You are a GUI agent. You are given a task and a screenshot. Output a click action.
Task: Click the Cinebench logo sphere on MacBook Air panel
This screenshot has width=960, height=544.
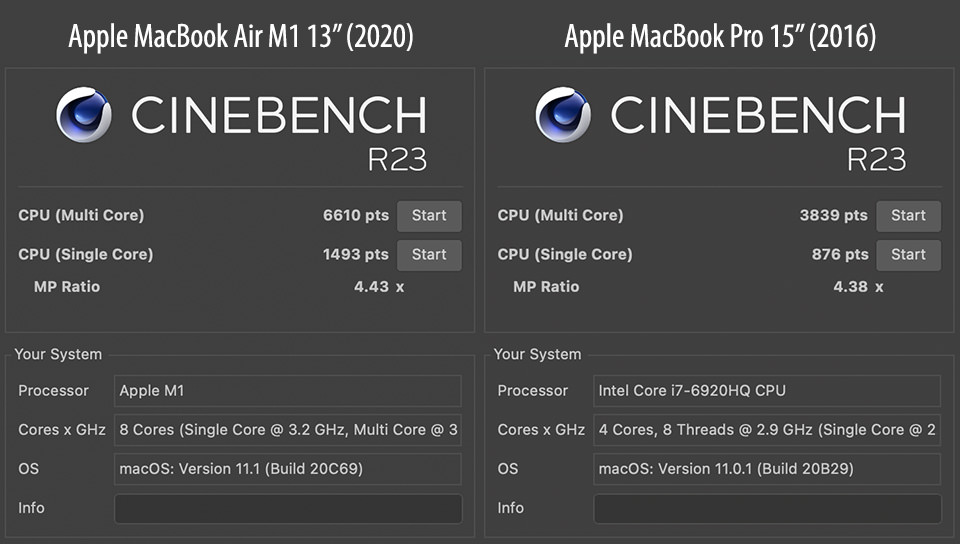(83, 115)
